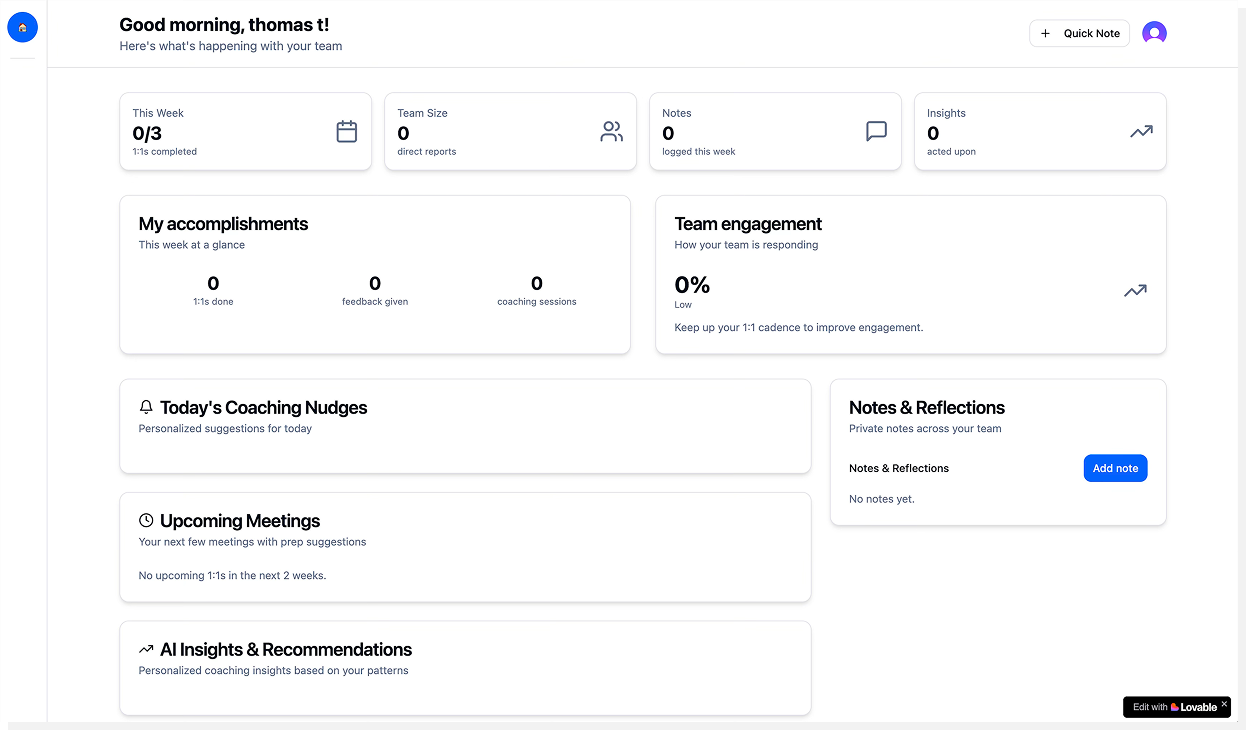Click "Keep up your 1:1 cadence" message
The height and width of the screenshot is (730, 1246).
coord(799,327)
